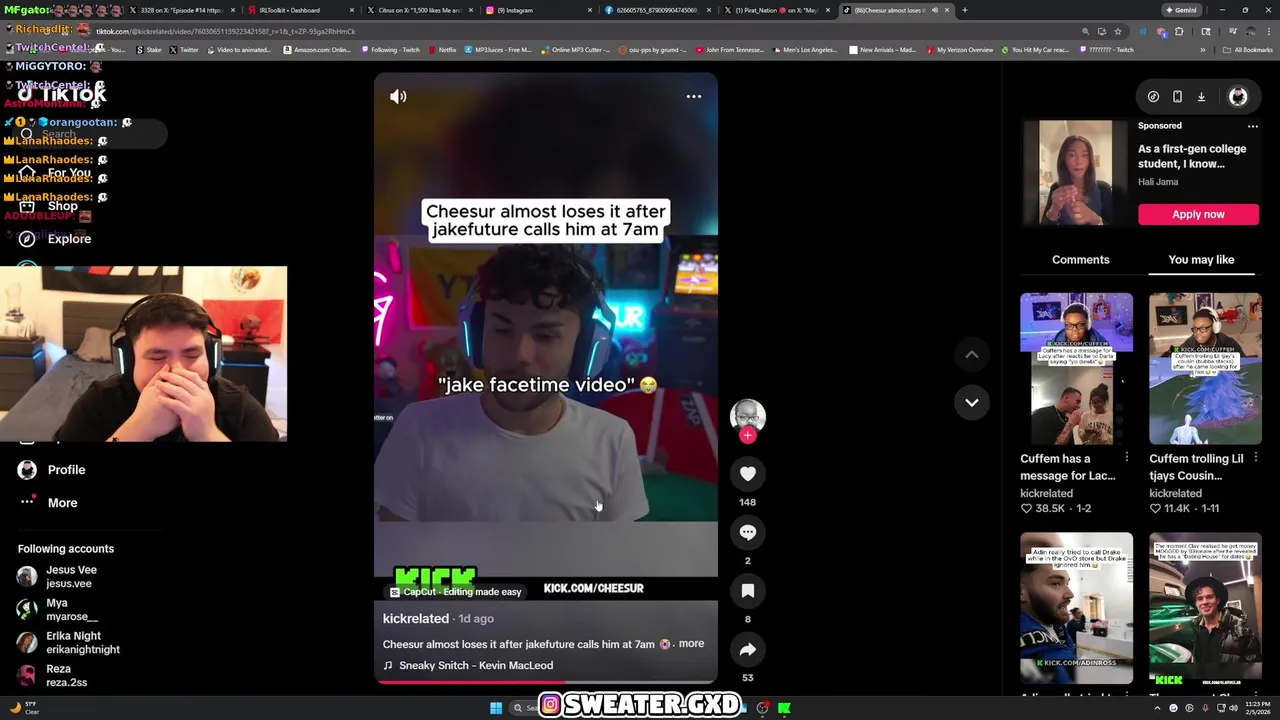This screenshot has height=720, width=1280.
Task: Open the video options three-dot menu
Action: [694, 97]
